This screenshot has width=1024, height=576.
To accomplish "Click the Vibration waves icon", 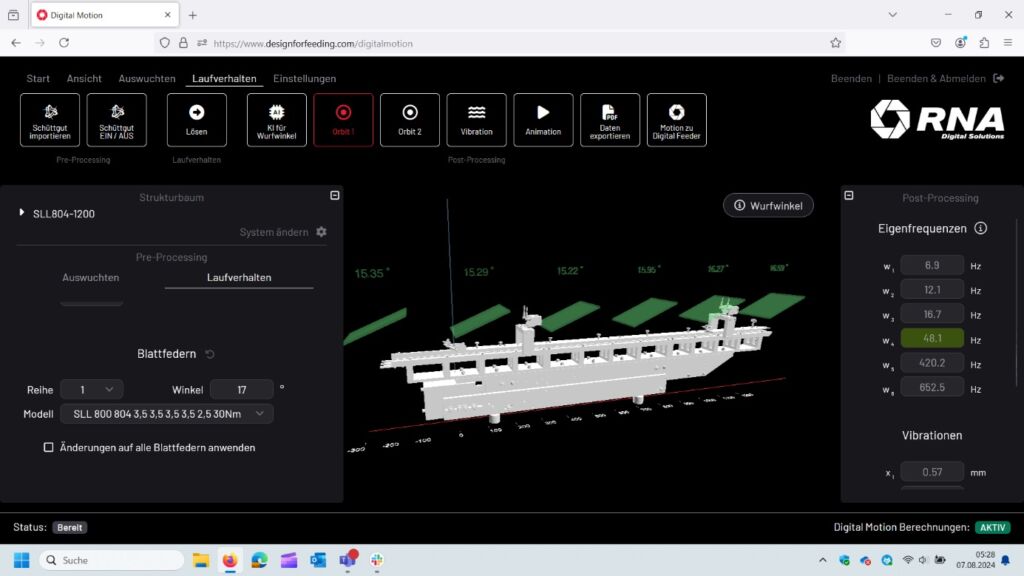I will click(476, 120).
